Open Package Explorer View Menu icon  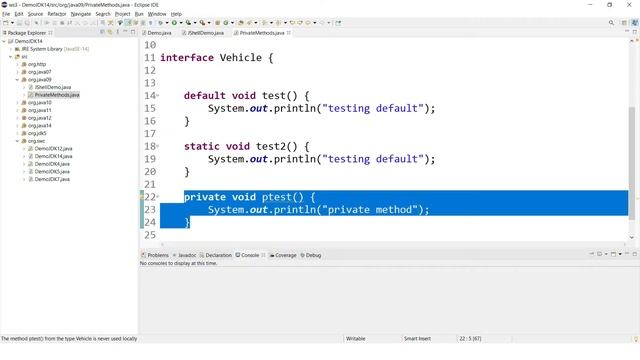click(118, 32)
